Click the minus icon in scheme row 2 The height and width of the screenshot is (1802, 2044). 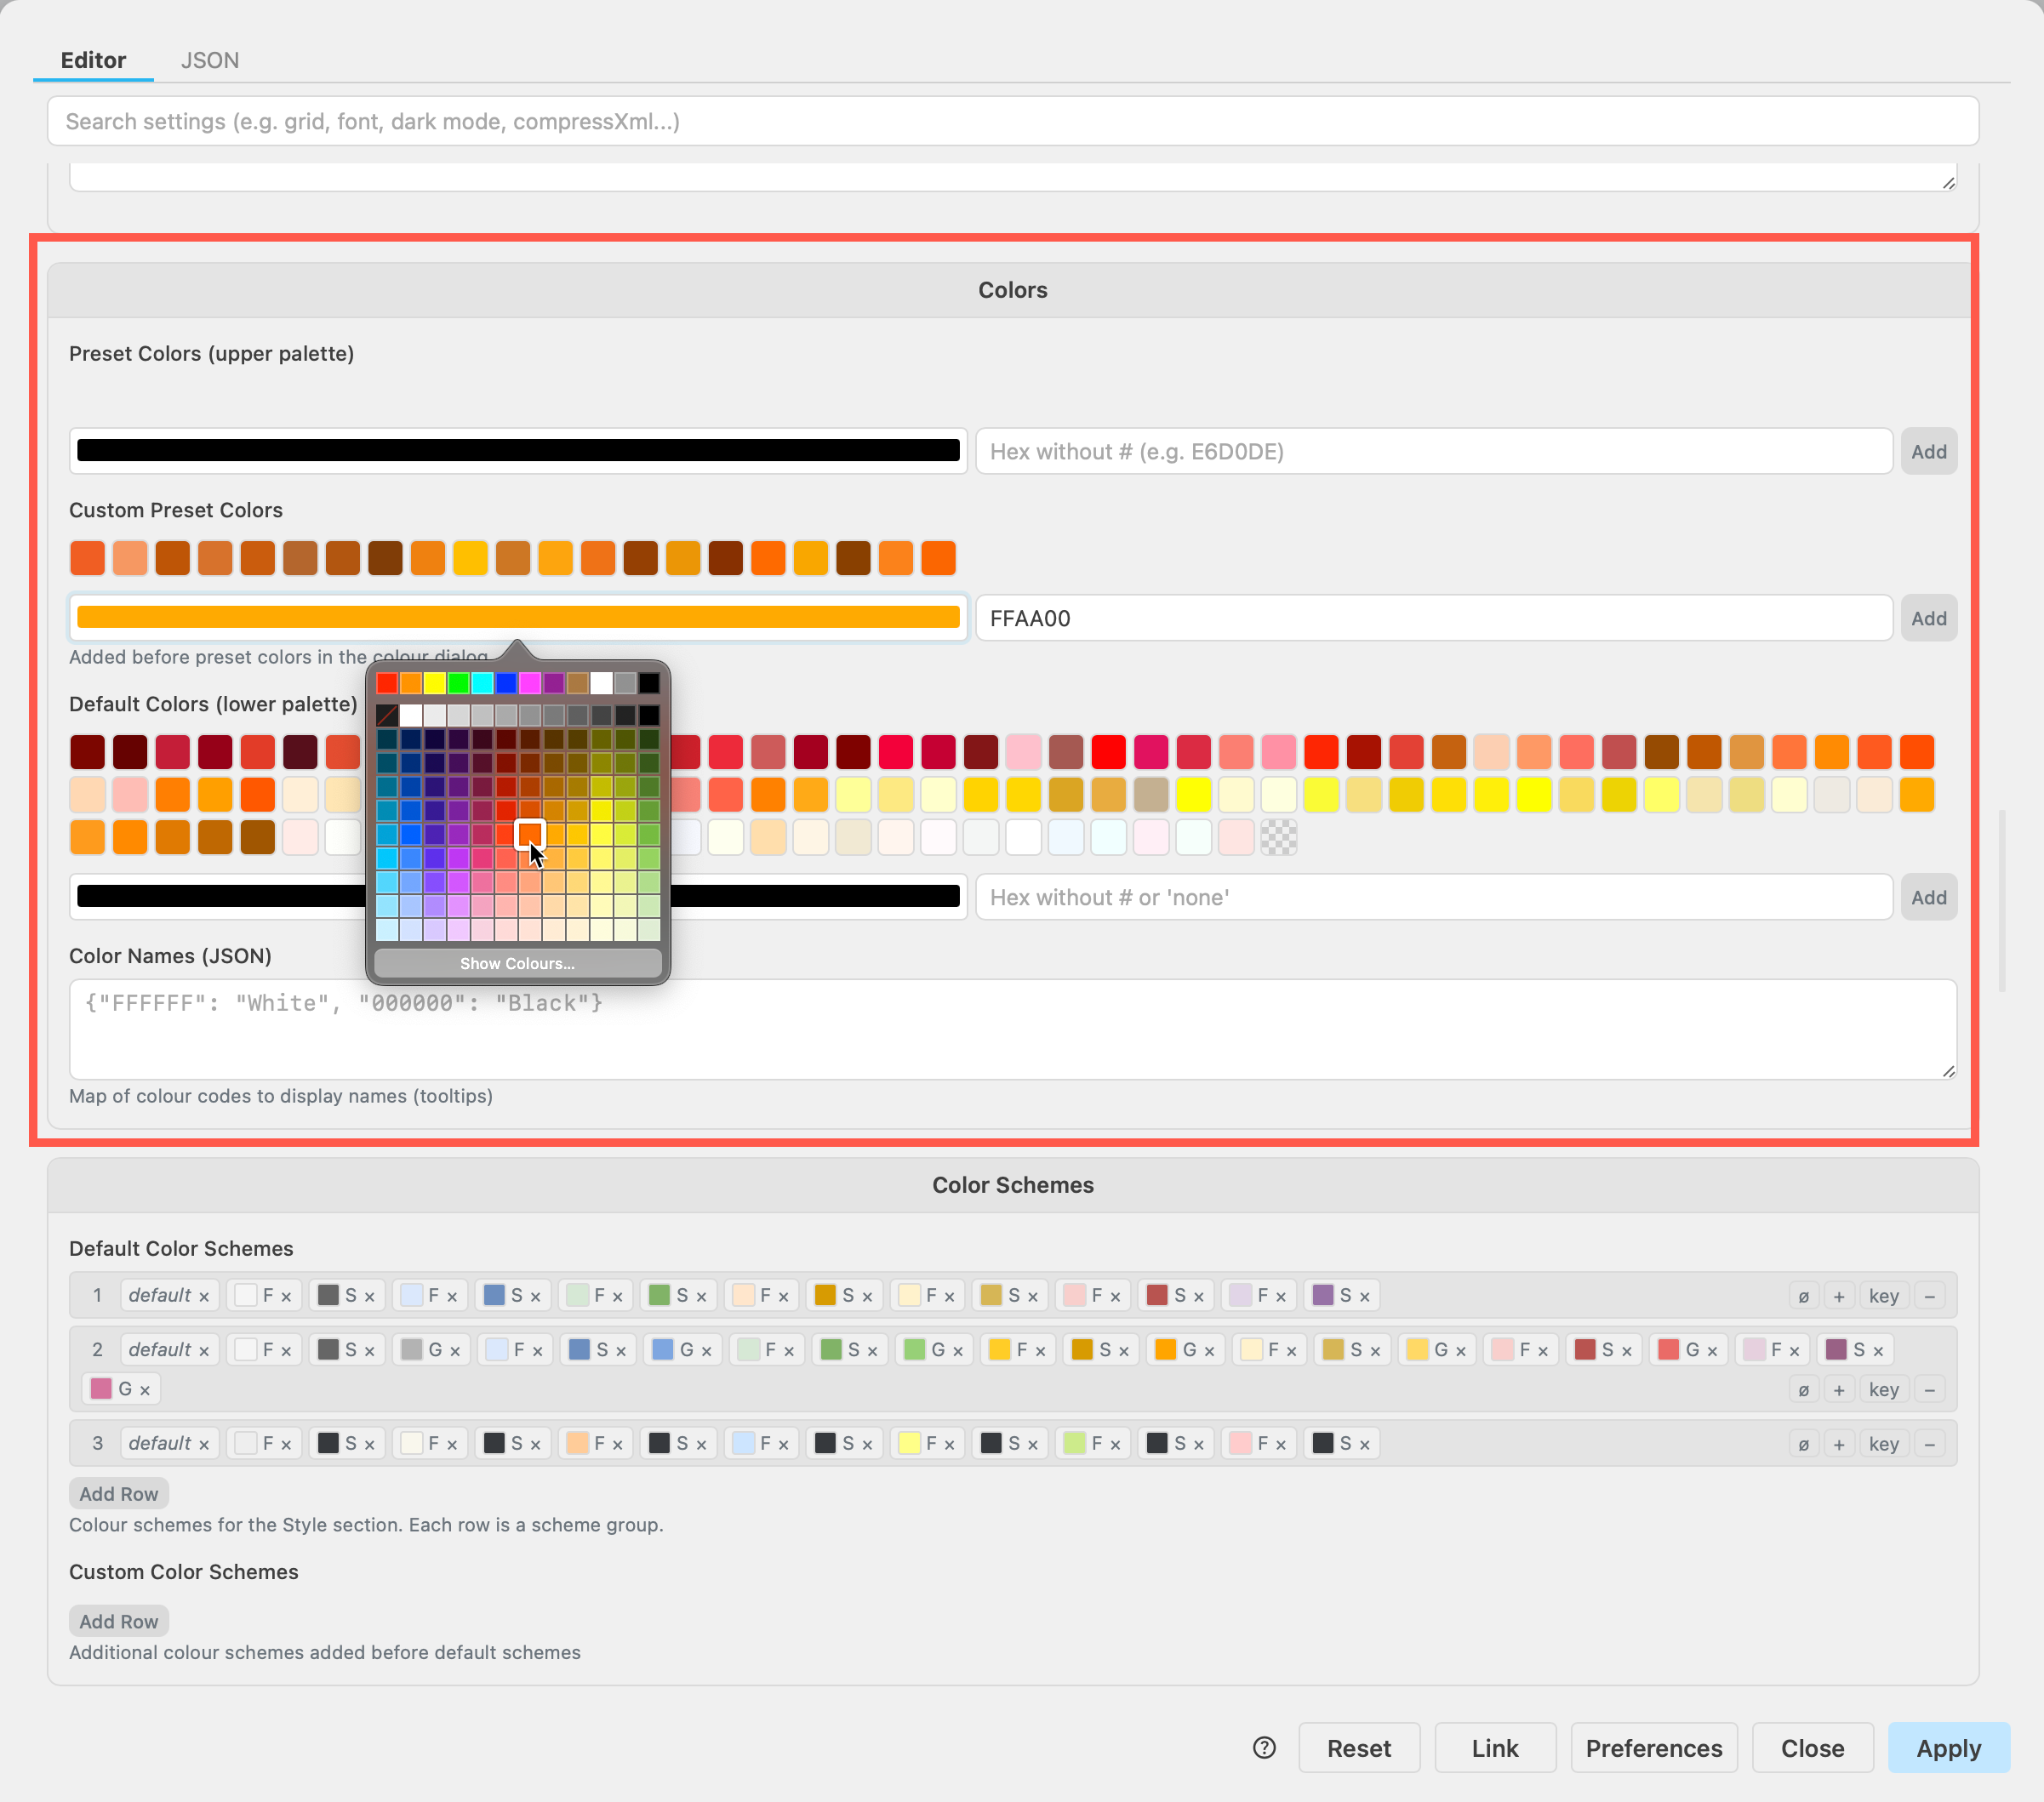point(1930,1389)
